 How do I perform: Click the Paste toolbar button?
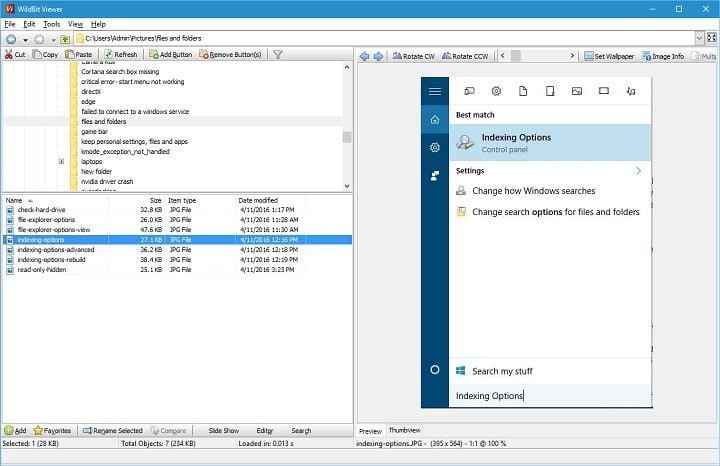point(79,54)
